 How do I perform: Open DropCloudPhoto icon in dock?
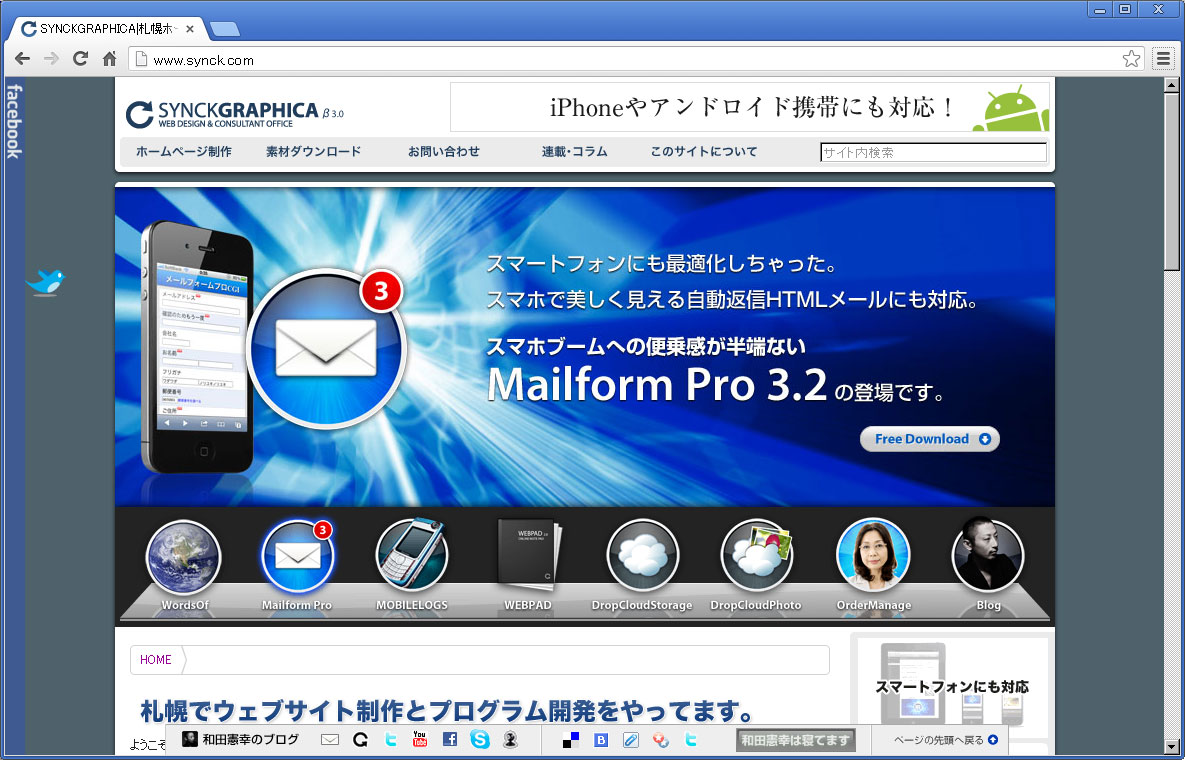click(756, 557)
